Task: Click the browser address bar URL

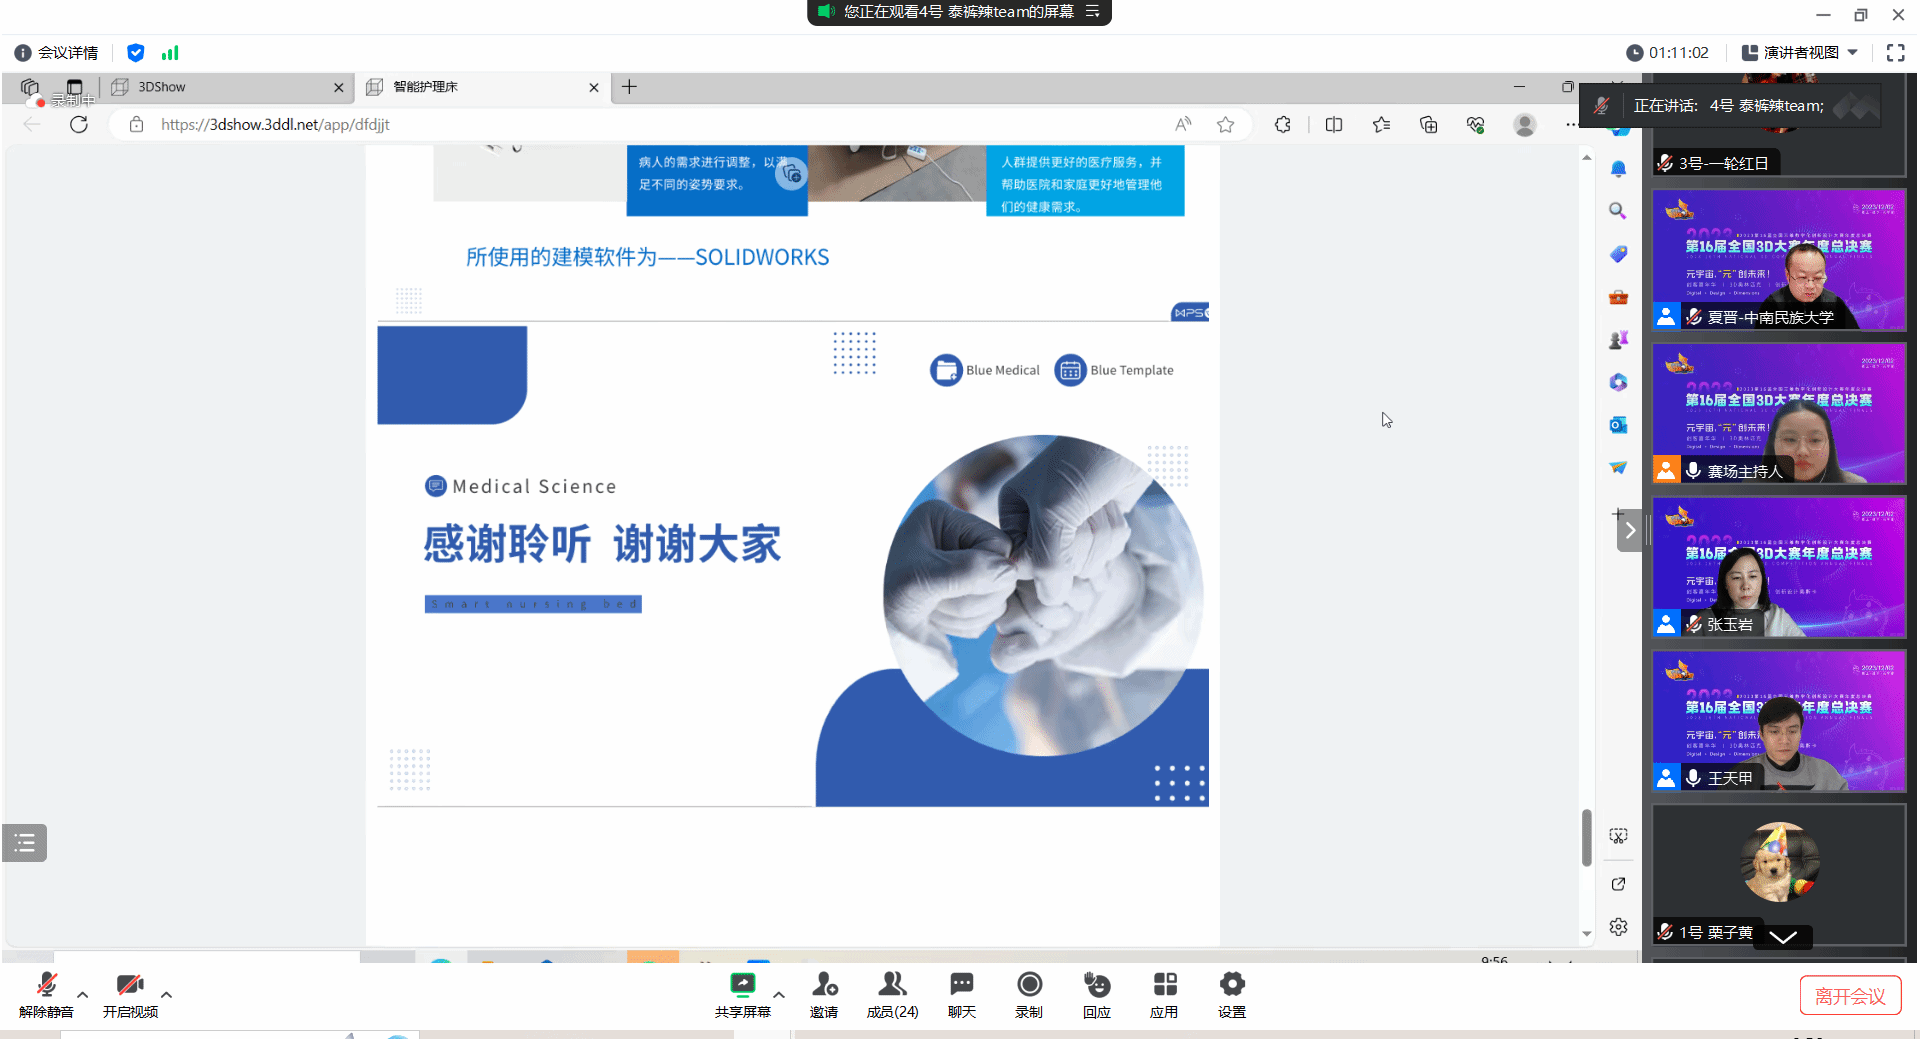Action: click(x=276, y=125)
